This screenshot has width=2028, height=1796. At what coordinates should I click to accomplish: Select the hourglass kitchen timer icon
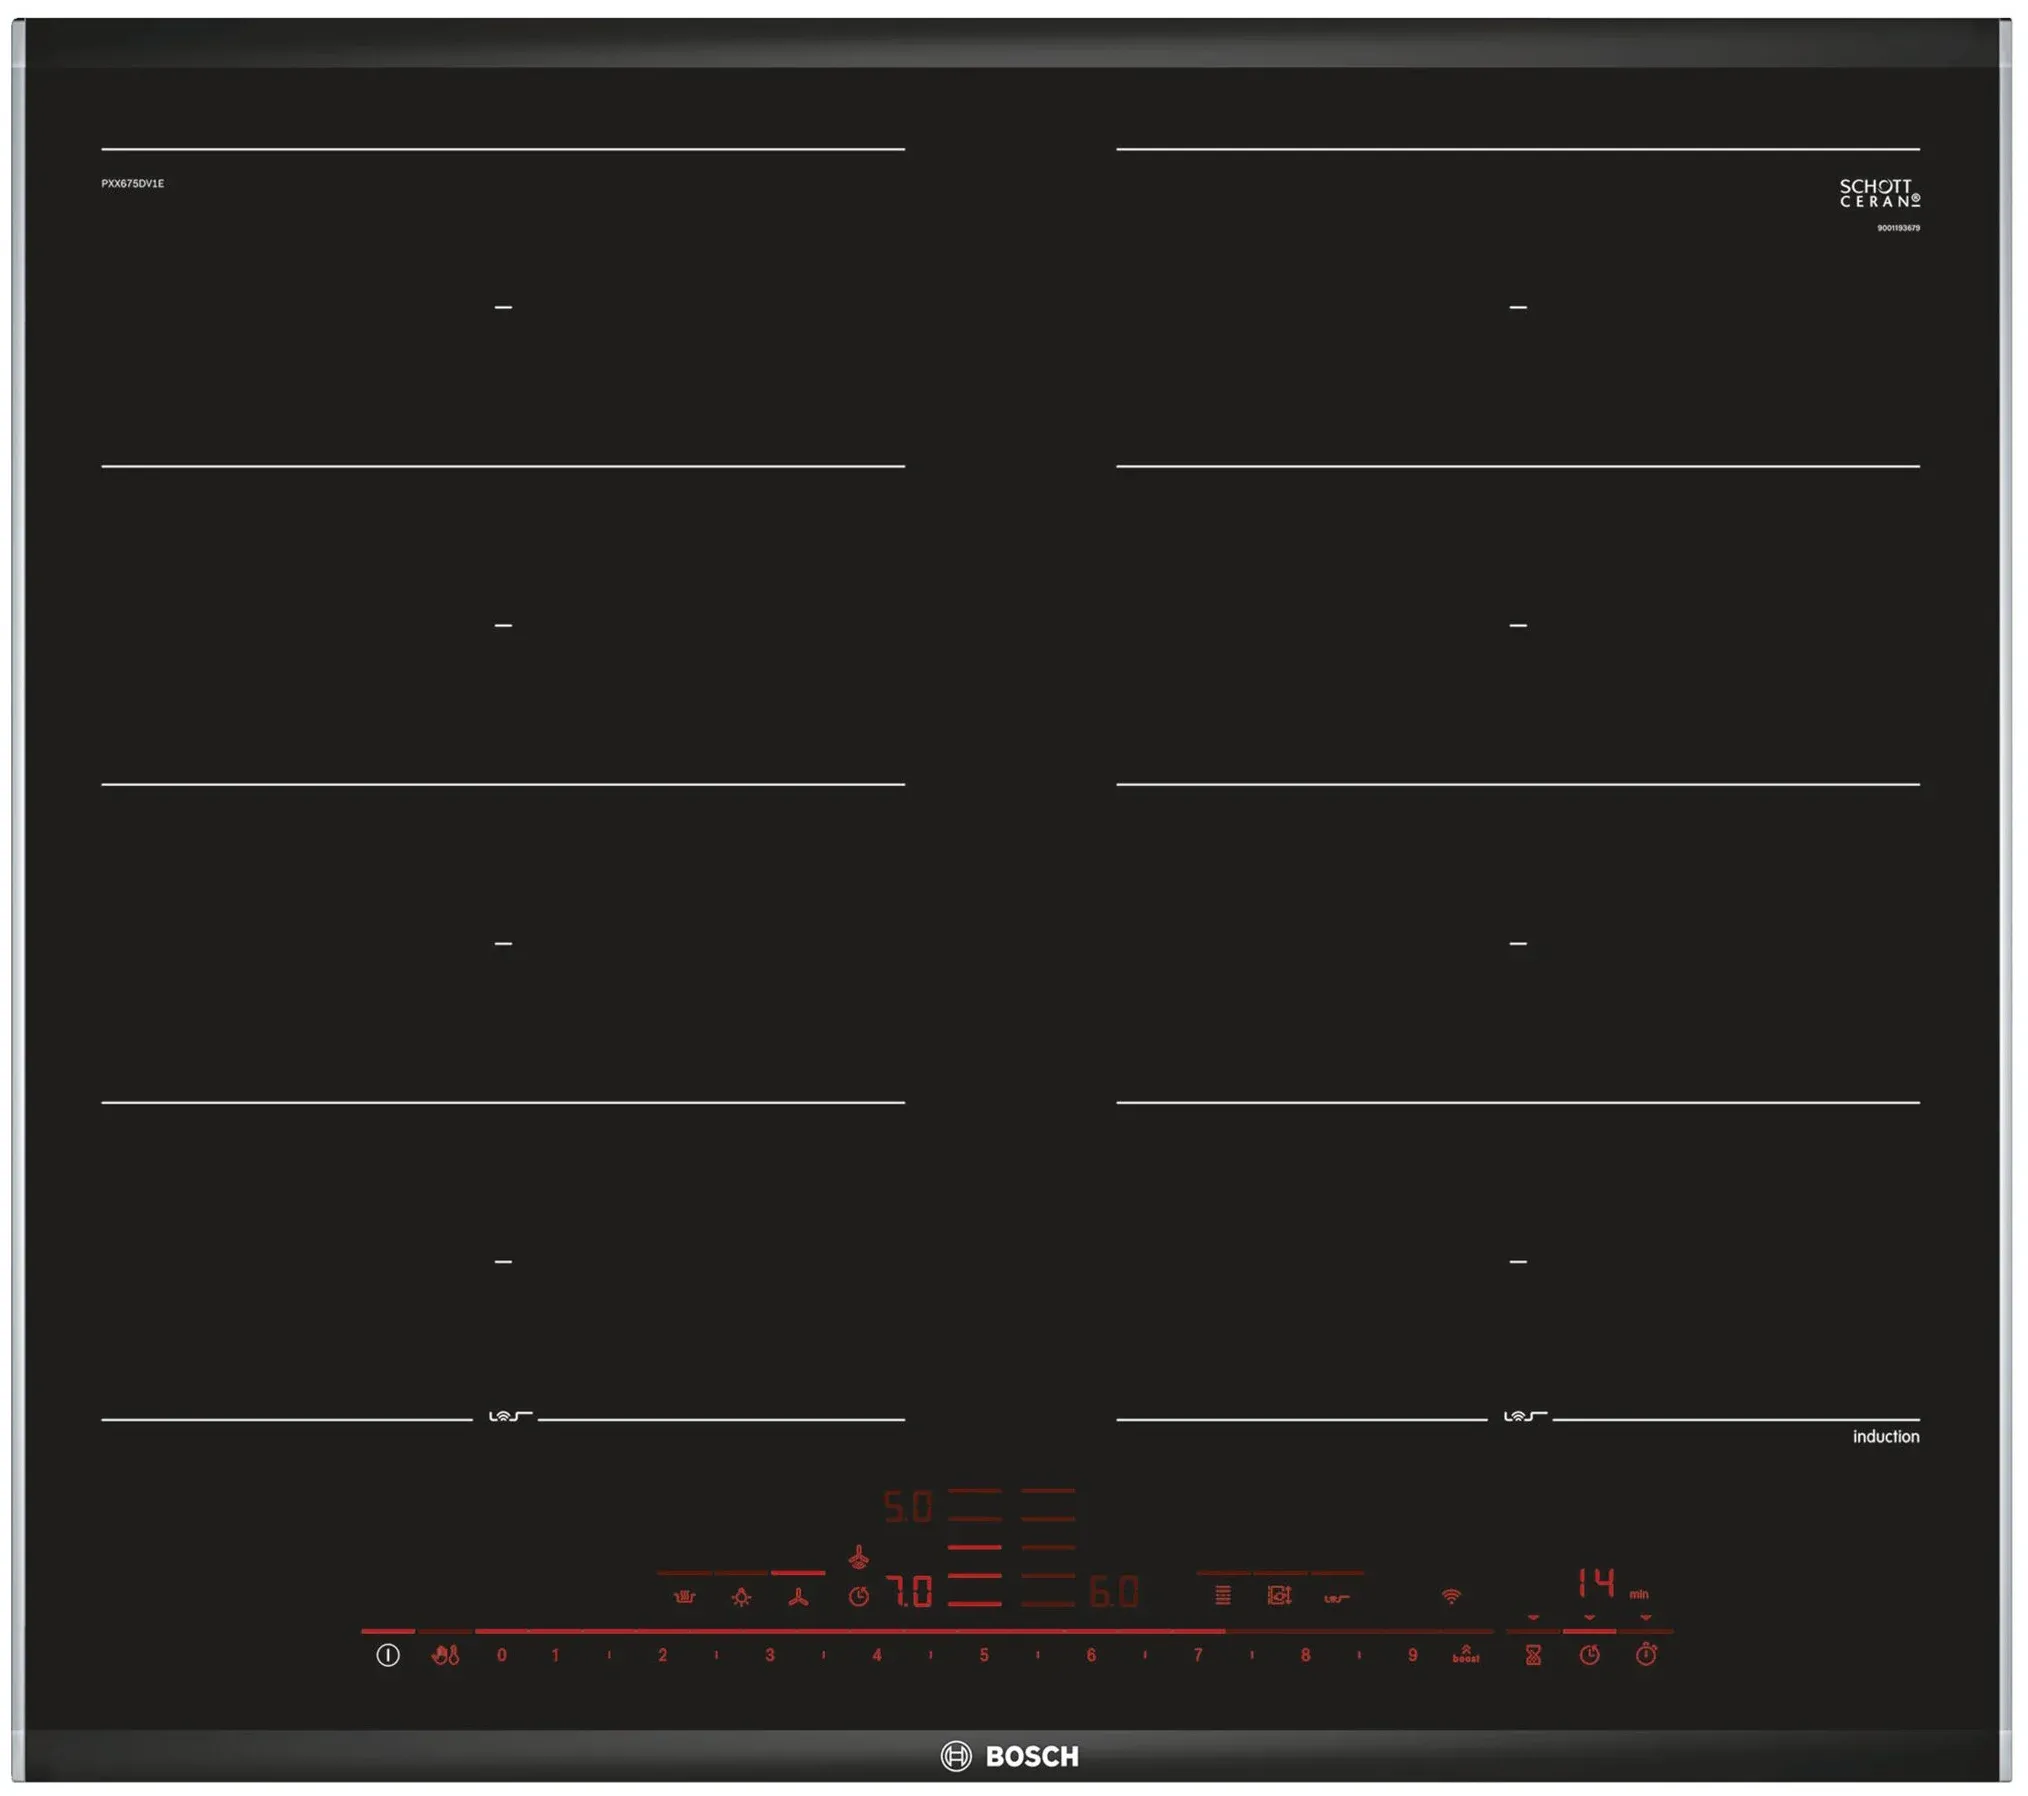[x=1533, y=1655]
